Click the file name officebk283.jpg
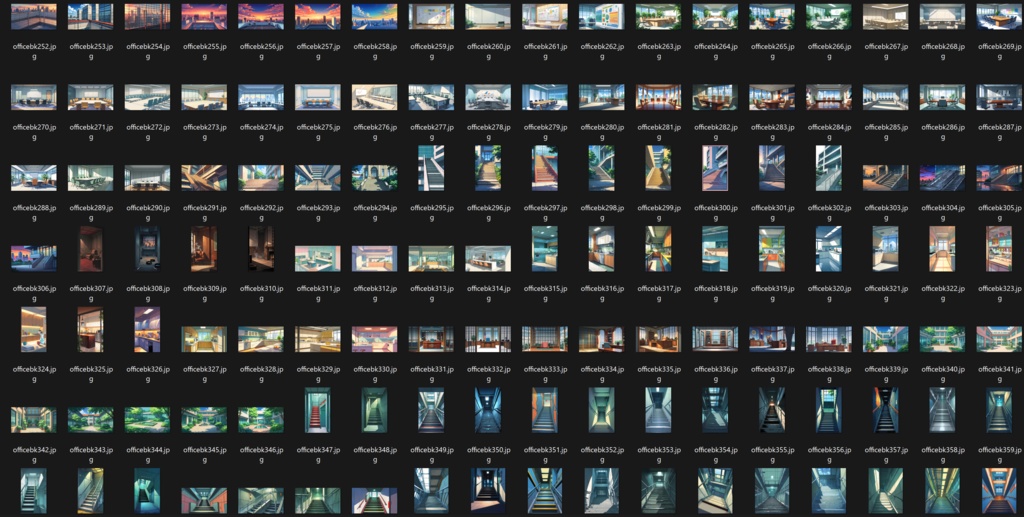The image size is (1024, 517). [x=773, y=132]
